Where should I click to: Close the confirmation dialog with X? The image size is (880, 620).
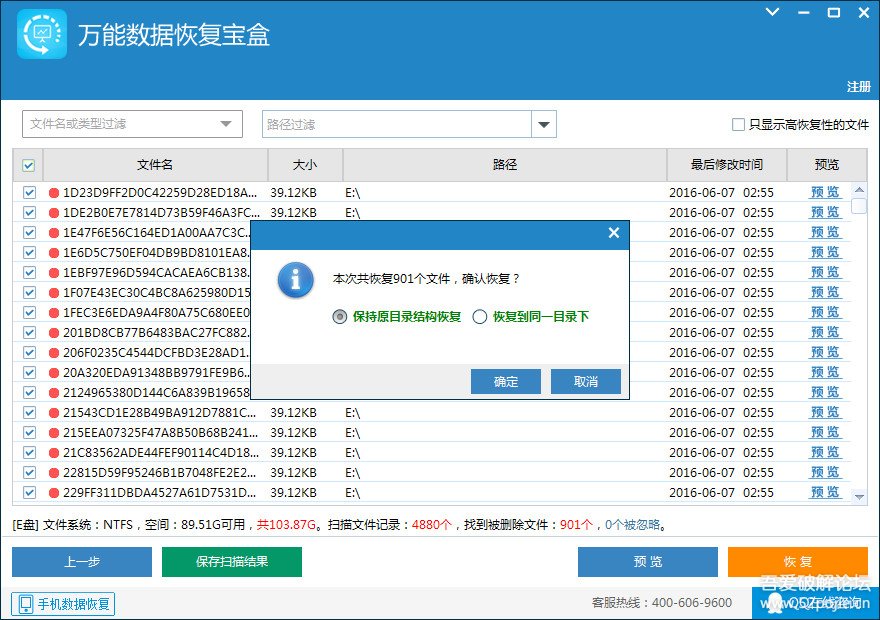tap(614, 233)
